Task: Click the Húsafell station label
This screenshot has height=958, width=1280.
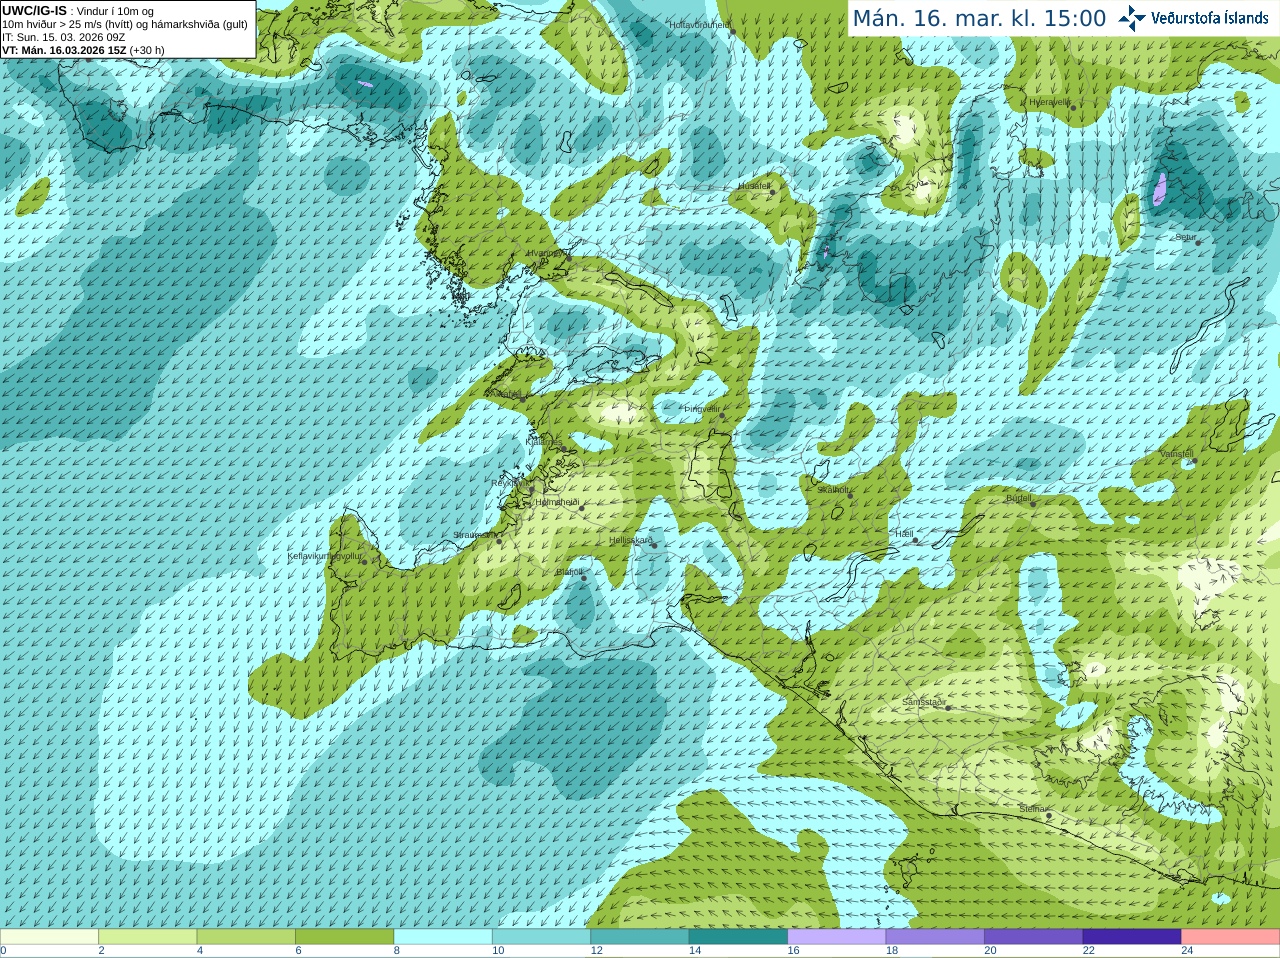Action: tap(754, 186)
